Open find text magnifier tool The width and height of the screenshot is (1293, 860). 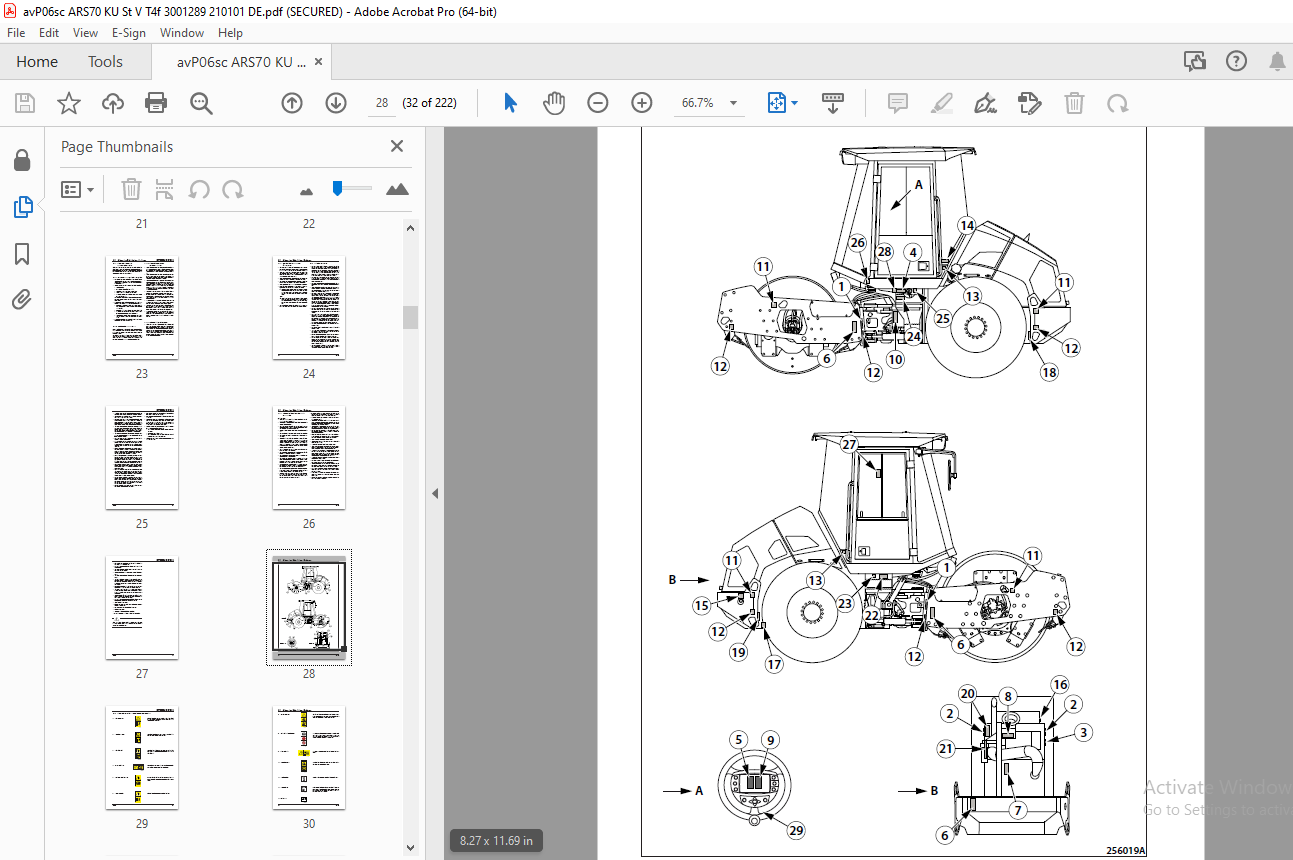pyautogui.click(x=201, y=103)
